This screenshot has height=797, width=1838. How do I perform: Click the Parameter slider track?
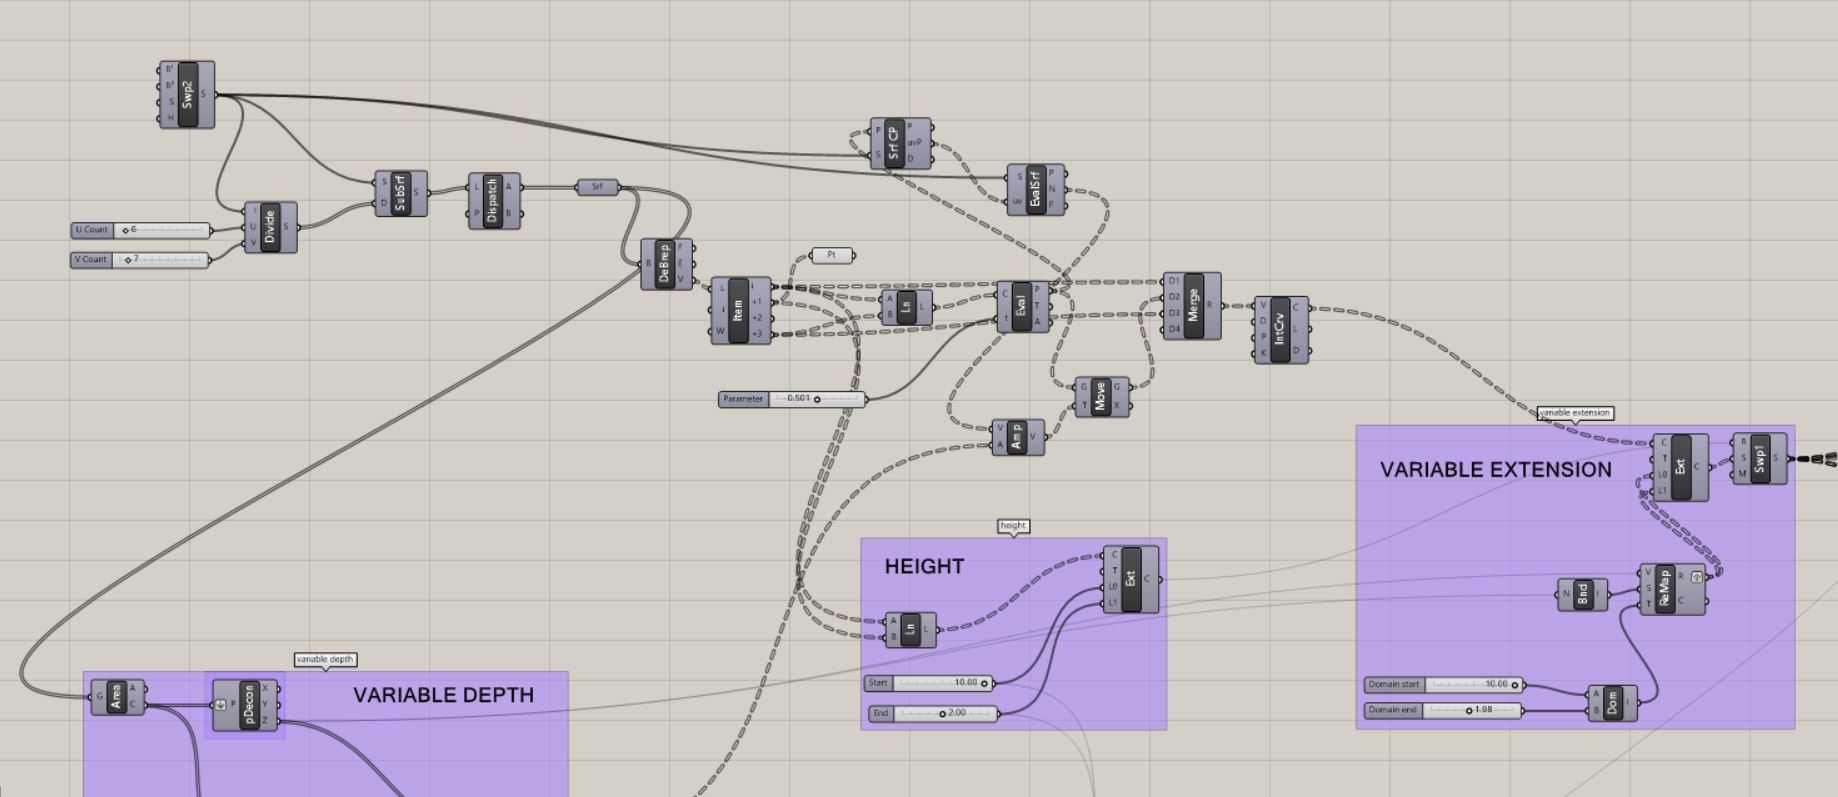[816, 399]
